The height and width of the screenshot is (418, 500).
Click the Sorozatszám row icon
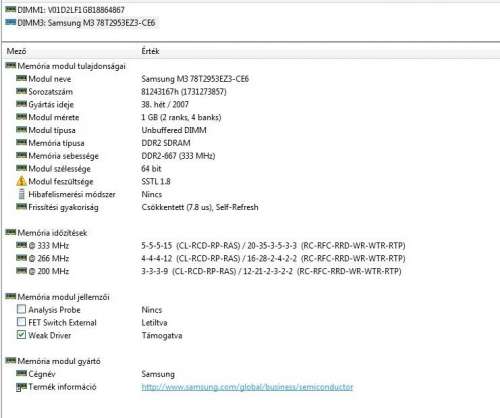[21, 91]
